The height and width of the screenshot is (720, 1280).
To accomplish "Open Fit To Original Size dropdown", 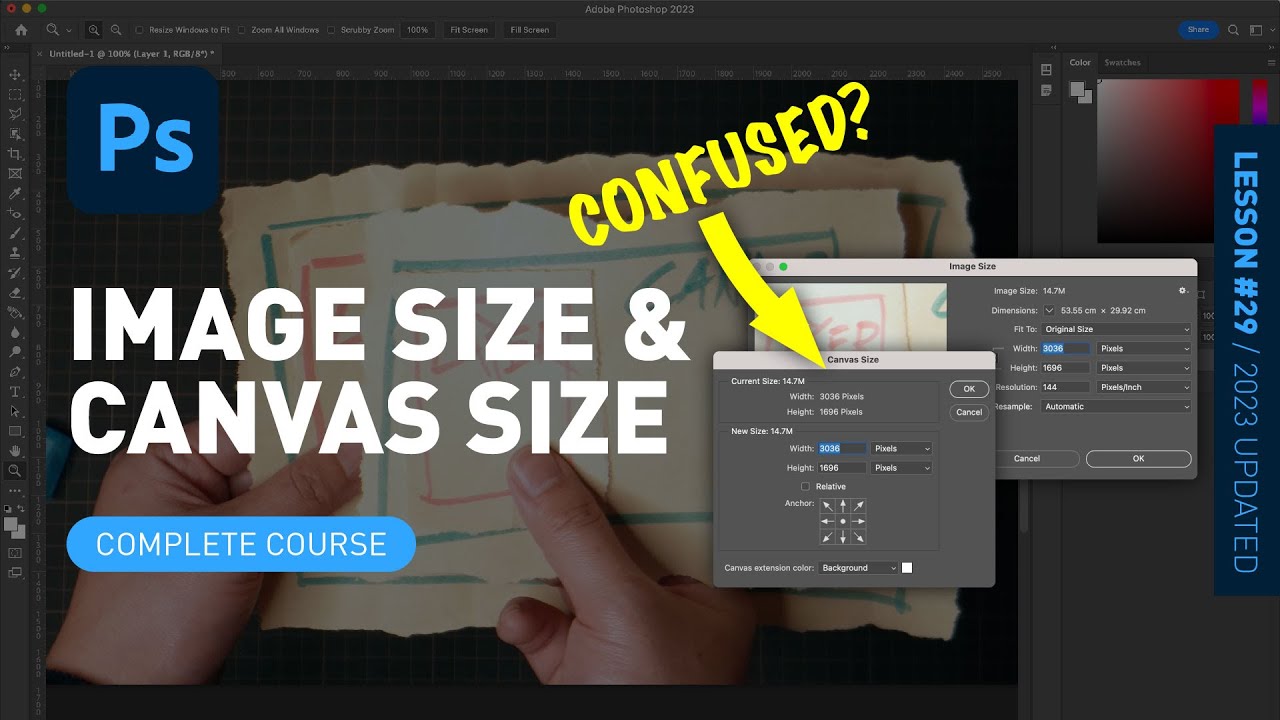I will (x=1116, y=329).
